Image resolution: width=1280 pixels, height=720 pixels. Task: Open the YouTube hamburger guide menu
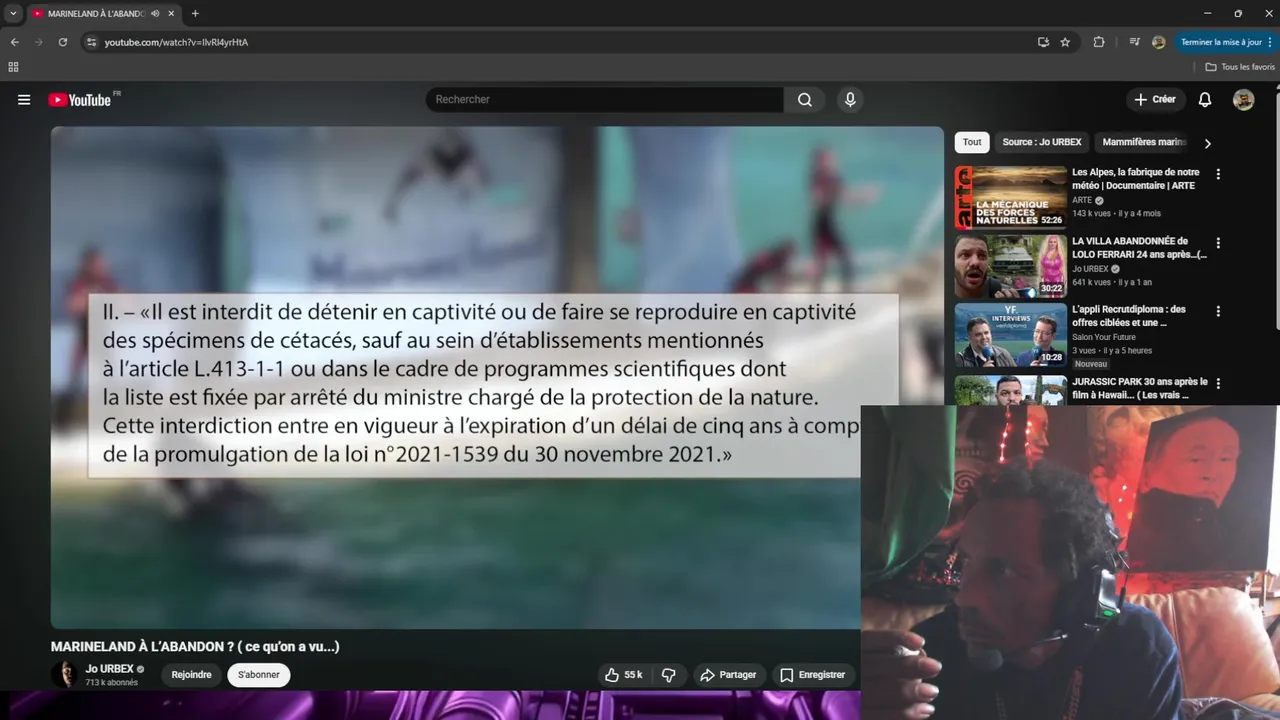tap(24, 100)
